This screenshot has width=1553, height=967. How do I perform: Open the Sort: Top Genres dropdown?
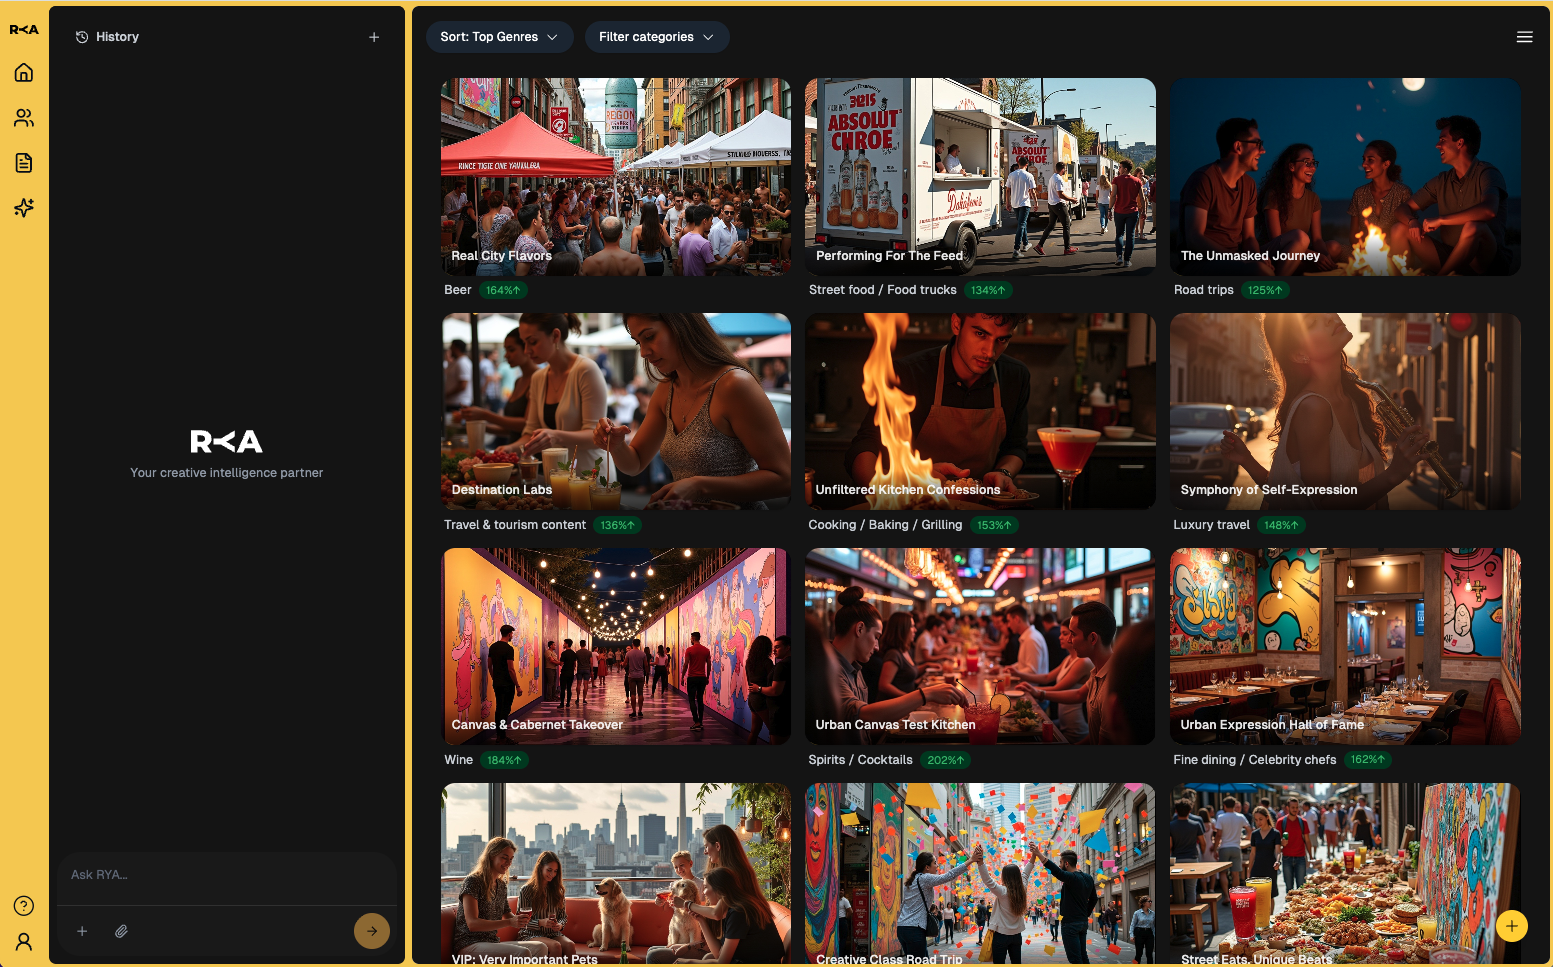(499, 37)
